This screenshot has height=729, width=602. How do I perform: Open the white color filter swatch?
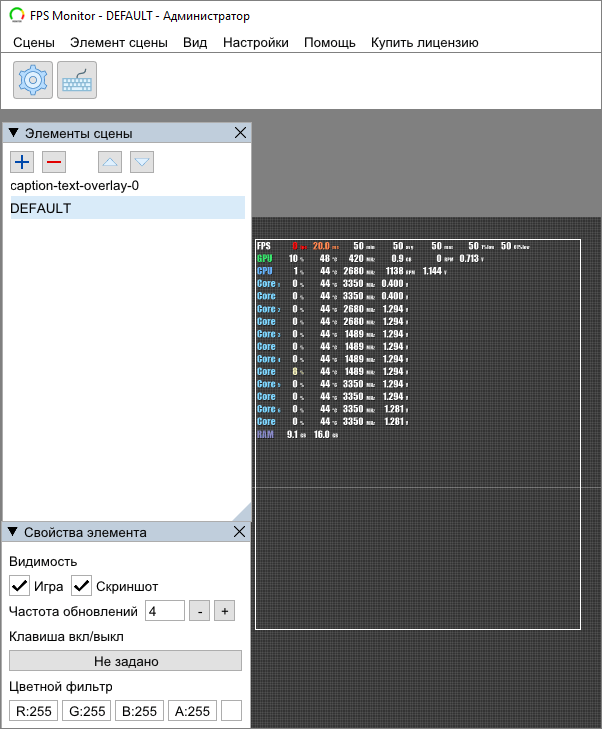pyautogui.click(x=232, y=711)
